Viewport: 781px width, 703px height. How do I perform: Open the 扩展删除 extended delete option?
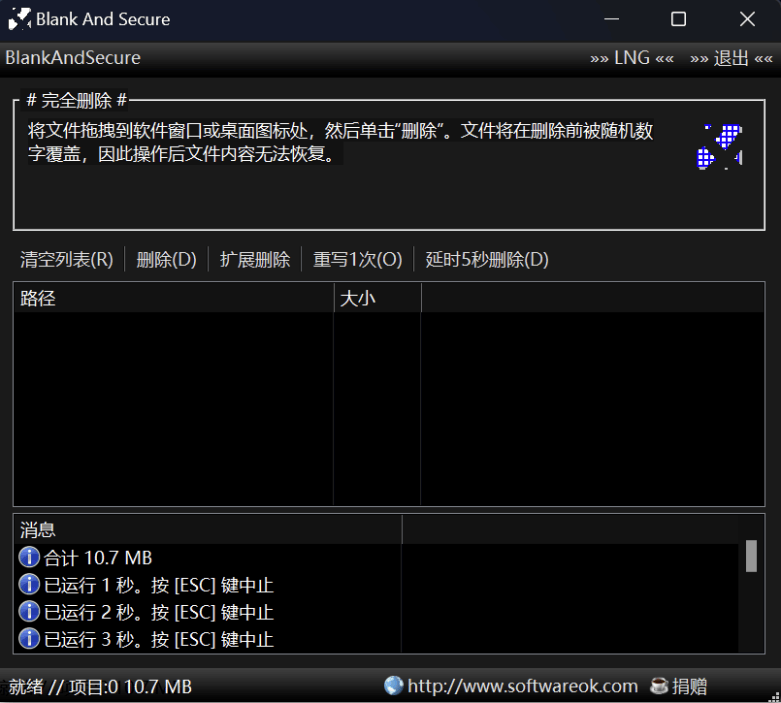255,260
